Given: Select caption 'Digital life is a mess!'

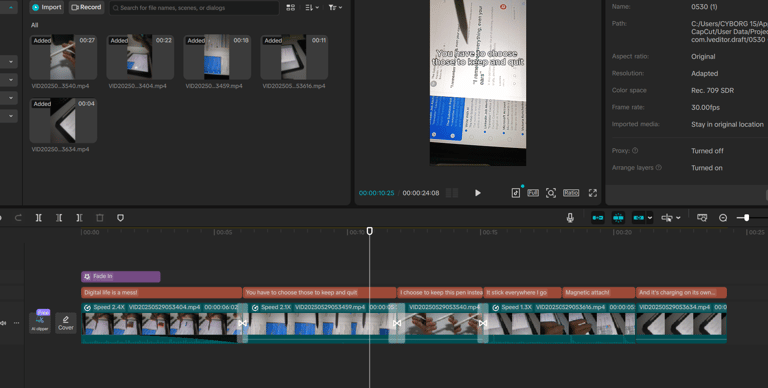Looking at the screenshot, I should (x=162, y=292).
